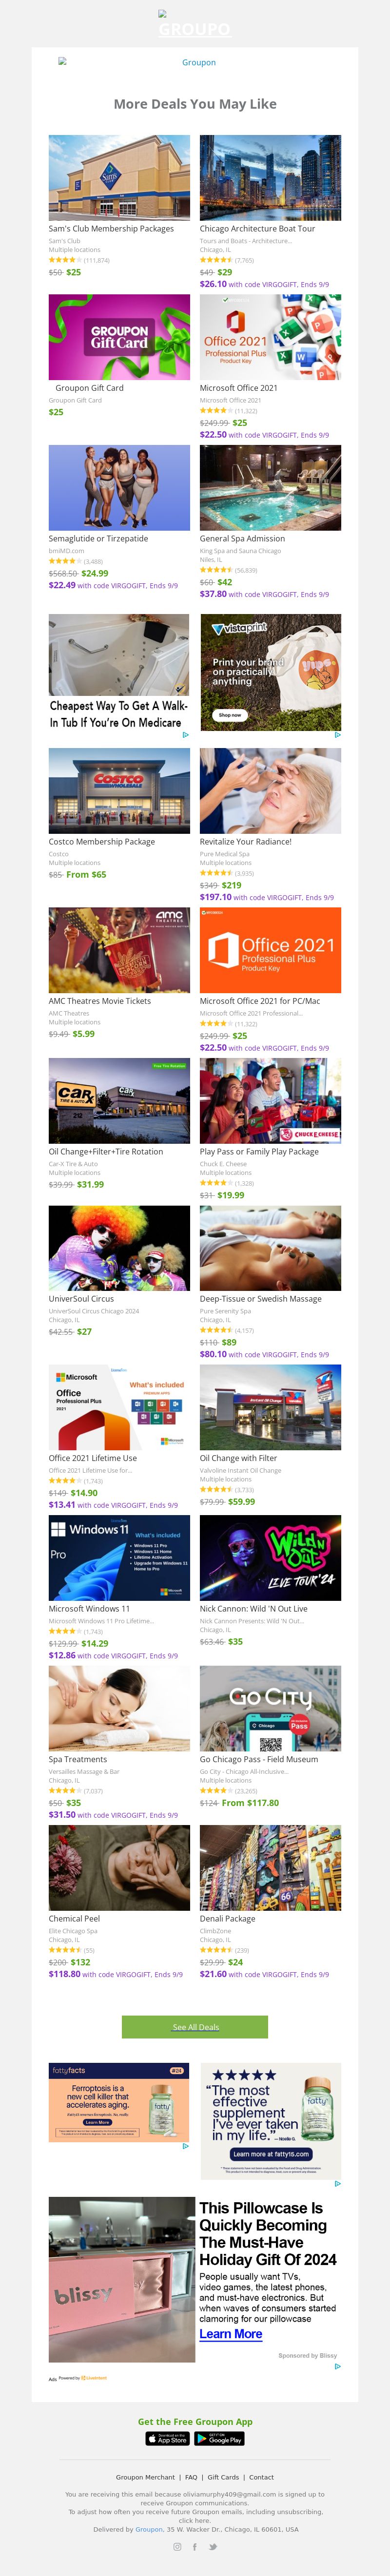Click the Groupon link in delivered-by text
This screenshot has width=390, height=2576.
pyautogui.click(x=149, y=2529)
